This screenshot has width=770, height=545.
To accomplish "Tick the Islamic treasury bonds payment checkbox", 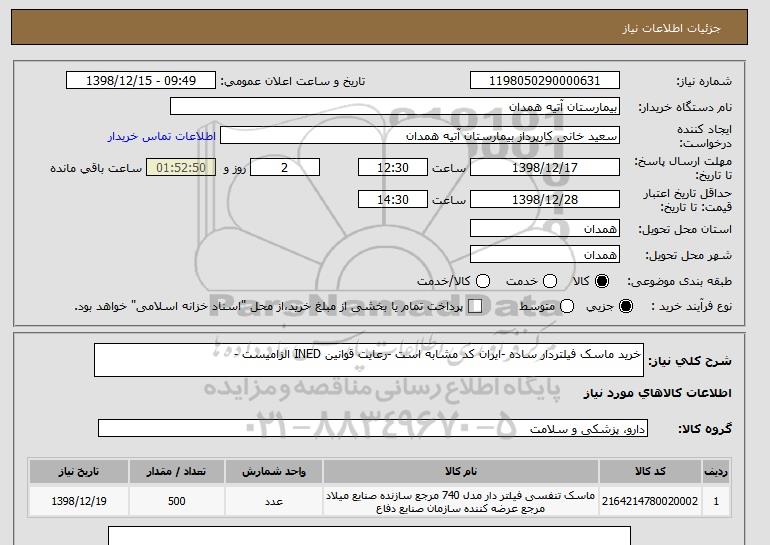I will (x=475, y=306).
